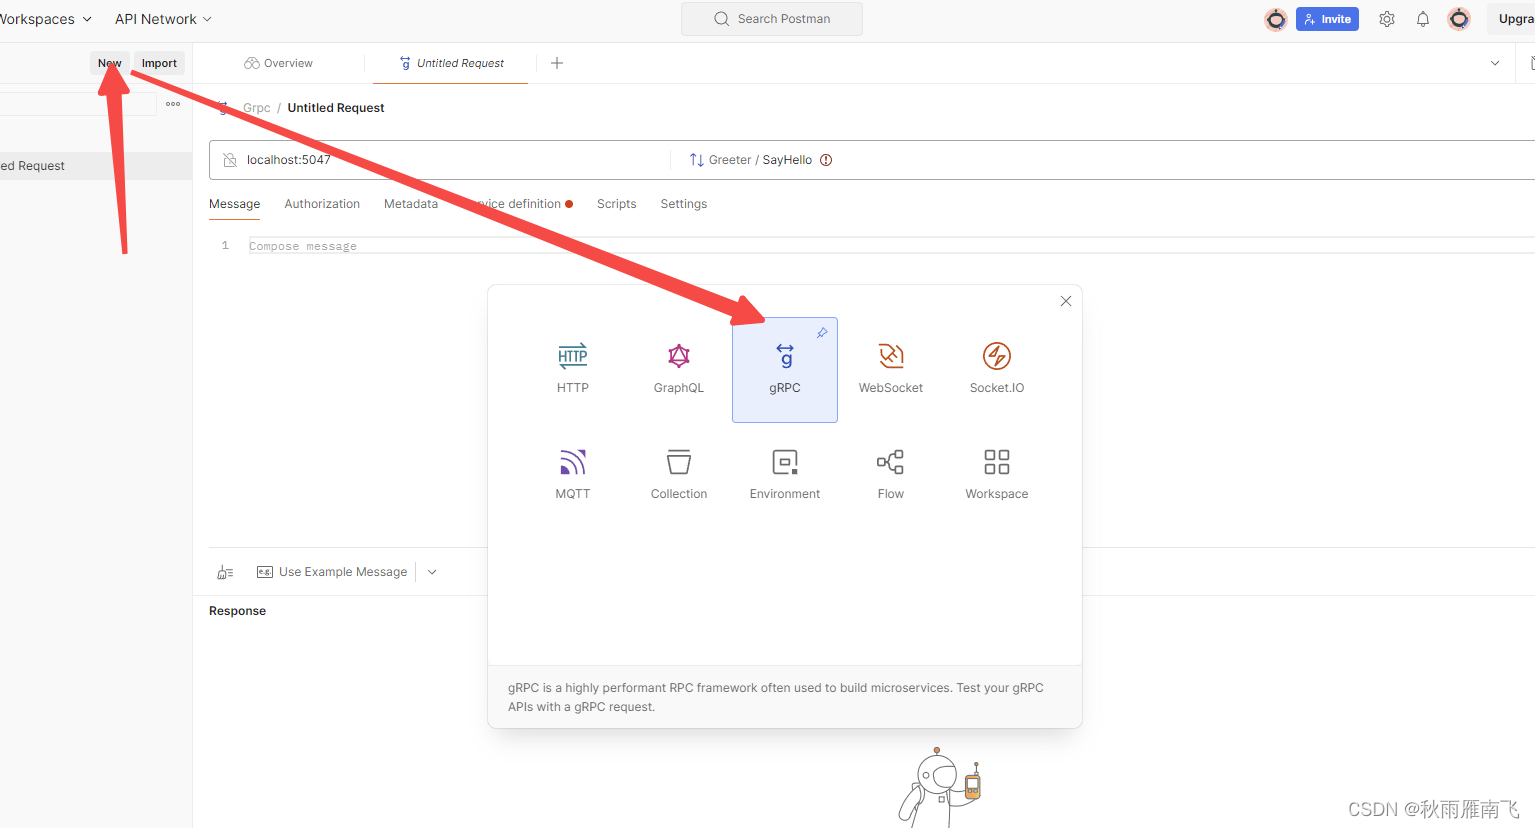The image size is (1535, 828).
Task: Create a new Flow
Action: coord(891,476)
